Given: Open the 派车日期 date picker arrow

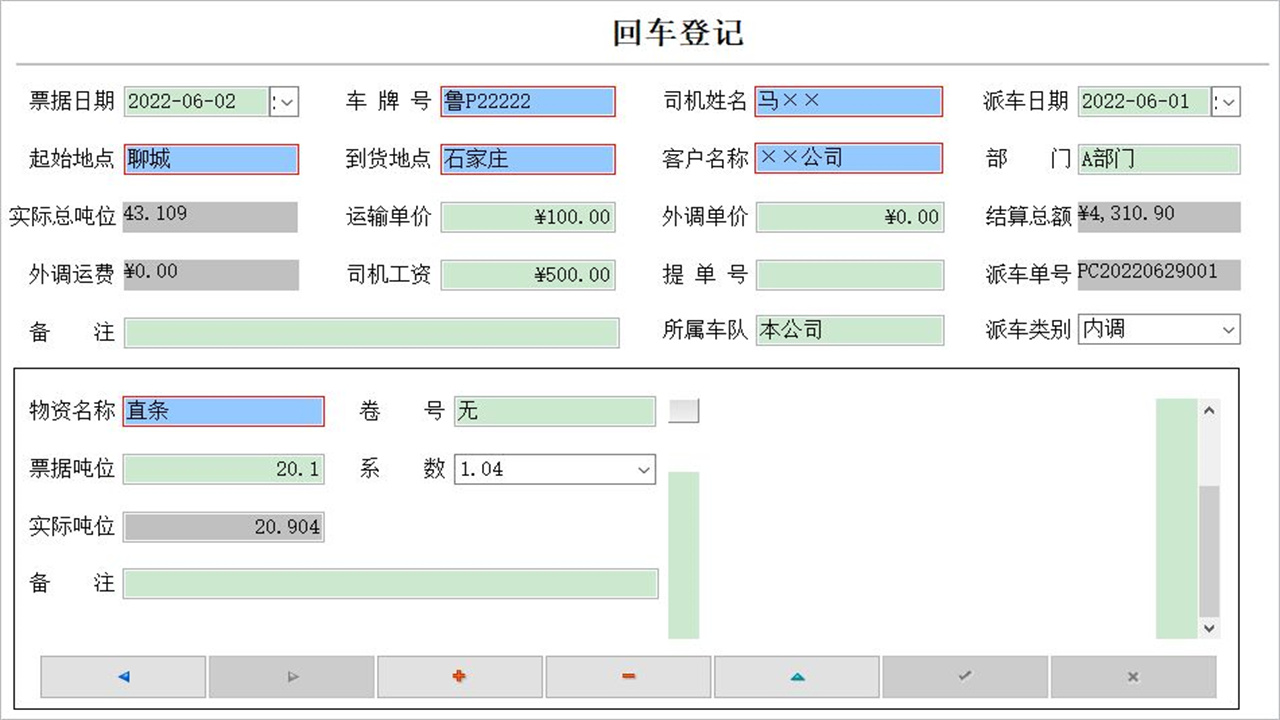Looking at the screenshot, I should 1227,101.
